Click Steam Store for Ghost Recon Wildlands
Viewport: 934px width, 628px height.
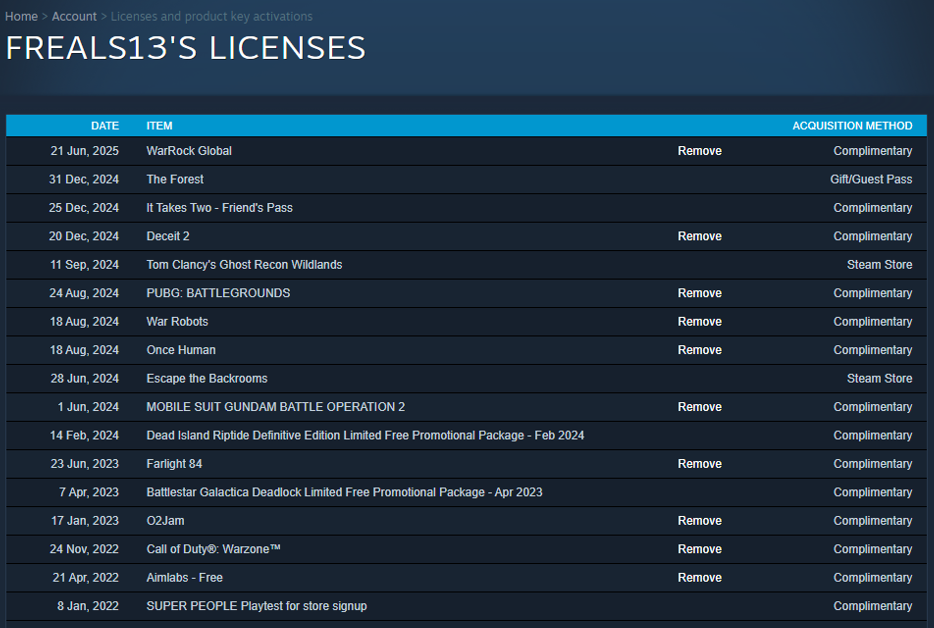point(879,265)
